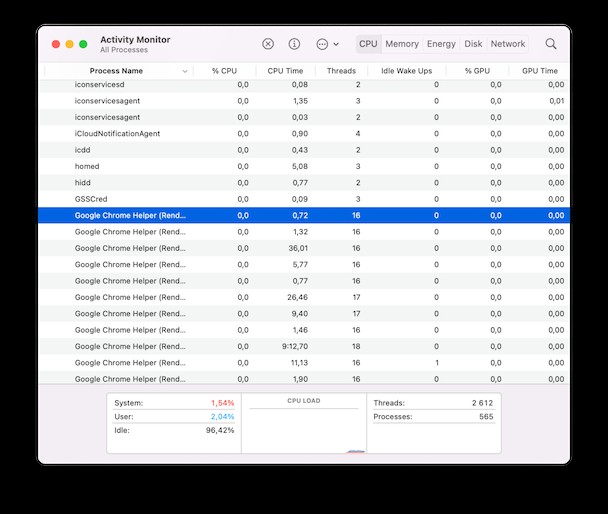Select Chrome Helper row with CPU time 1,90

[x=304, y=378]
